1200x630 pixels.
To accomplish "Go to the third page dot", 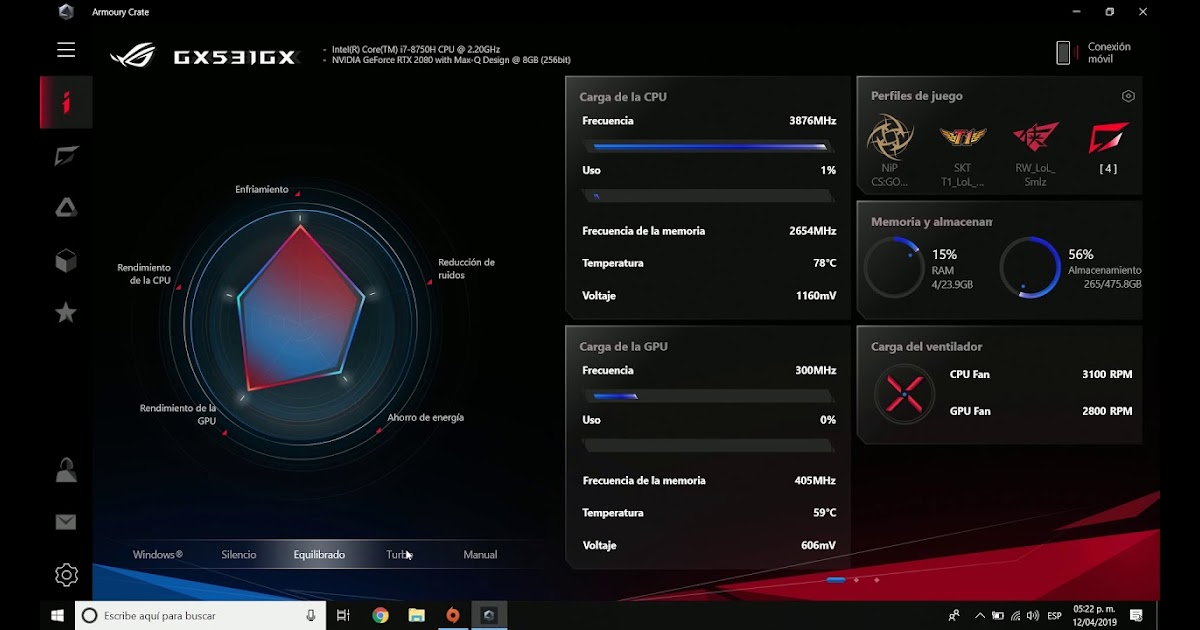I will click(x=877, y=580).
